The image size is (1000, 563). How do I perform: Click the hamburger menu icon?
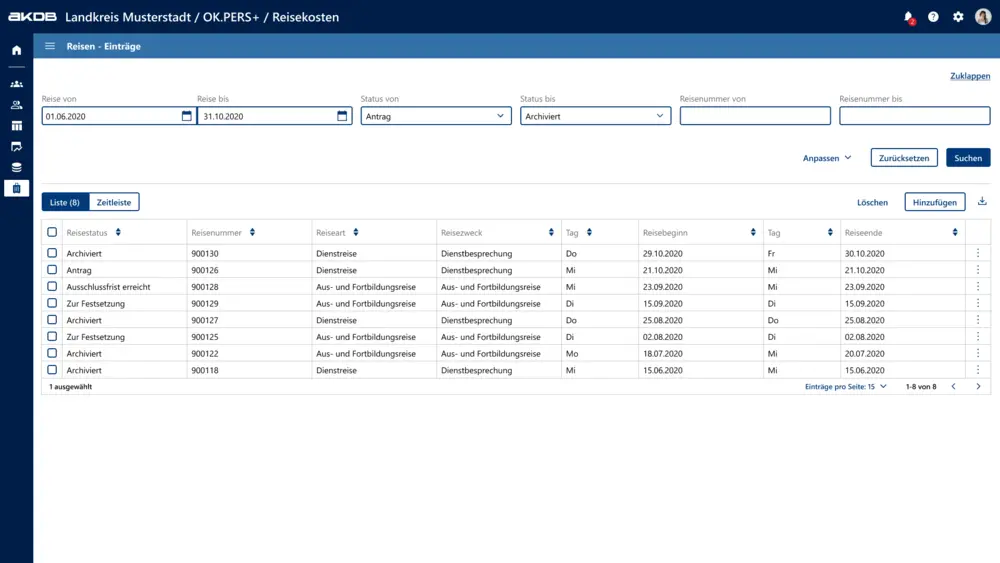(50, 46)
